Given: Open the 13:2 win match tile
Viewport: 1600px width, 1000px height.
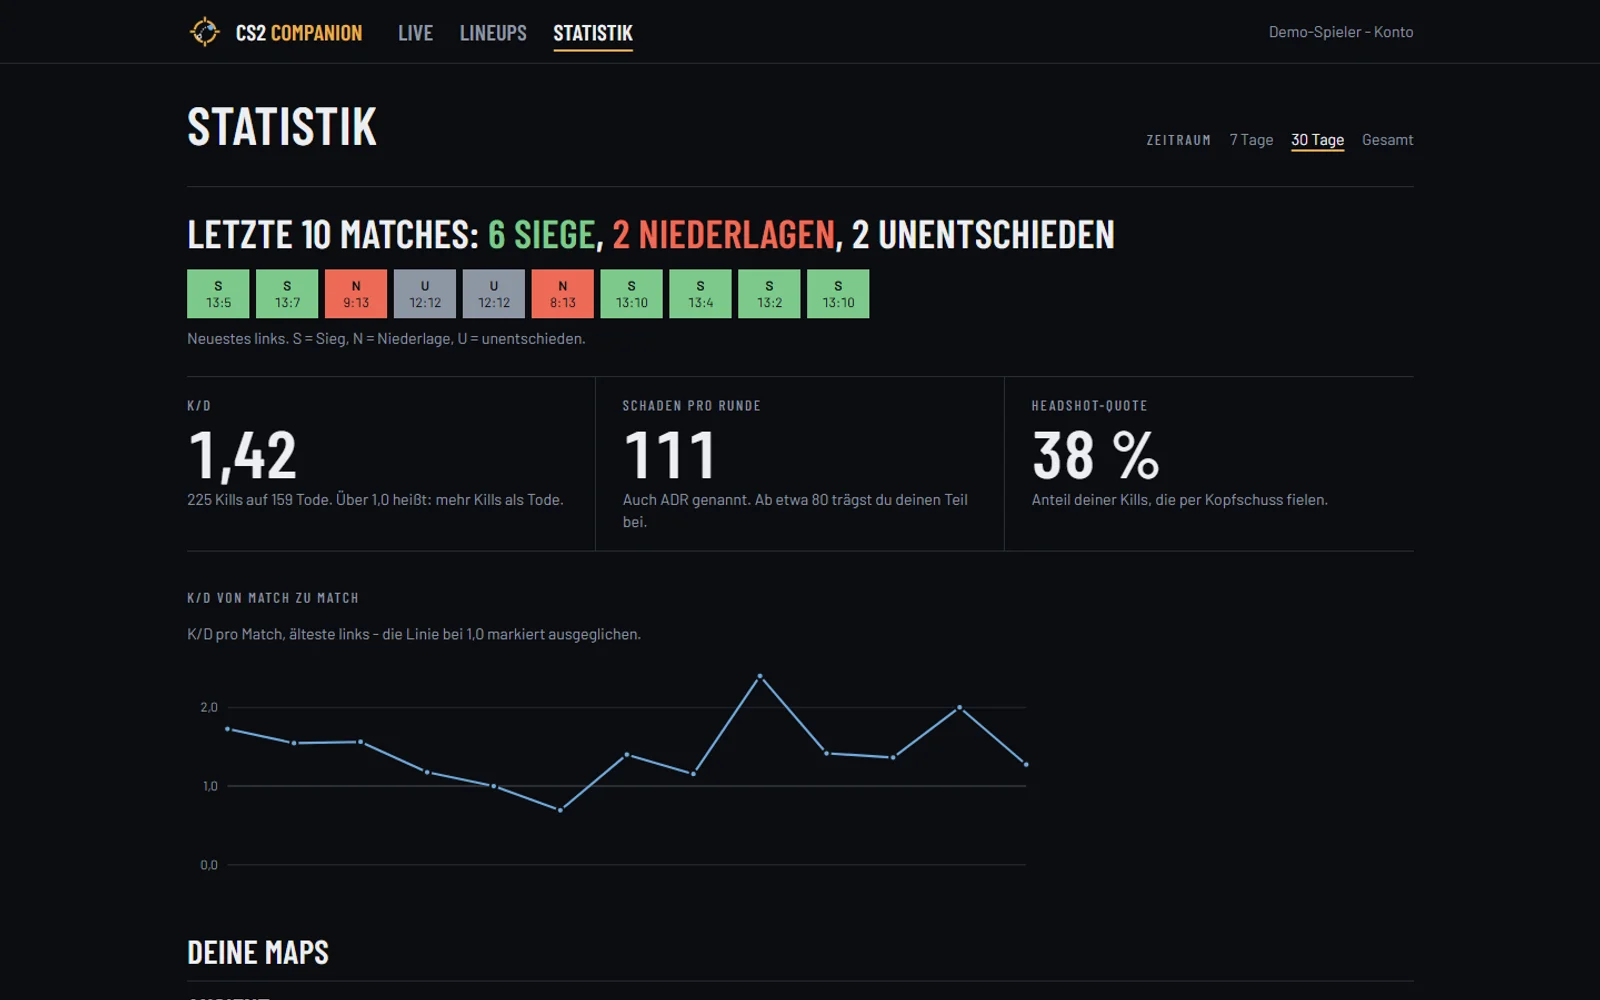Looking at the screenshot, I should point(769,294).
